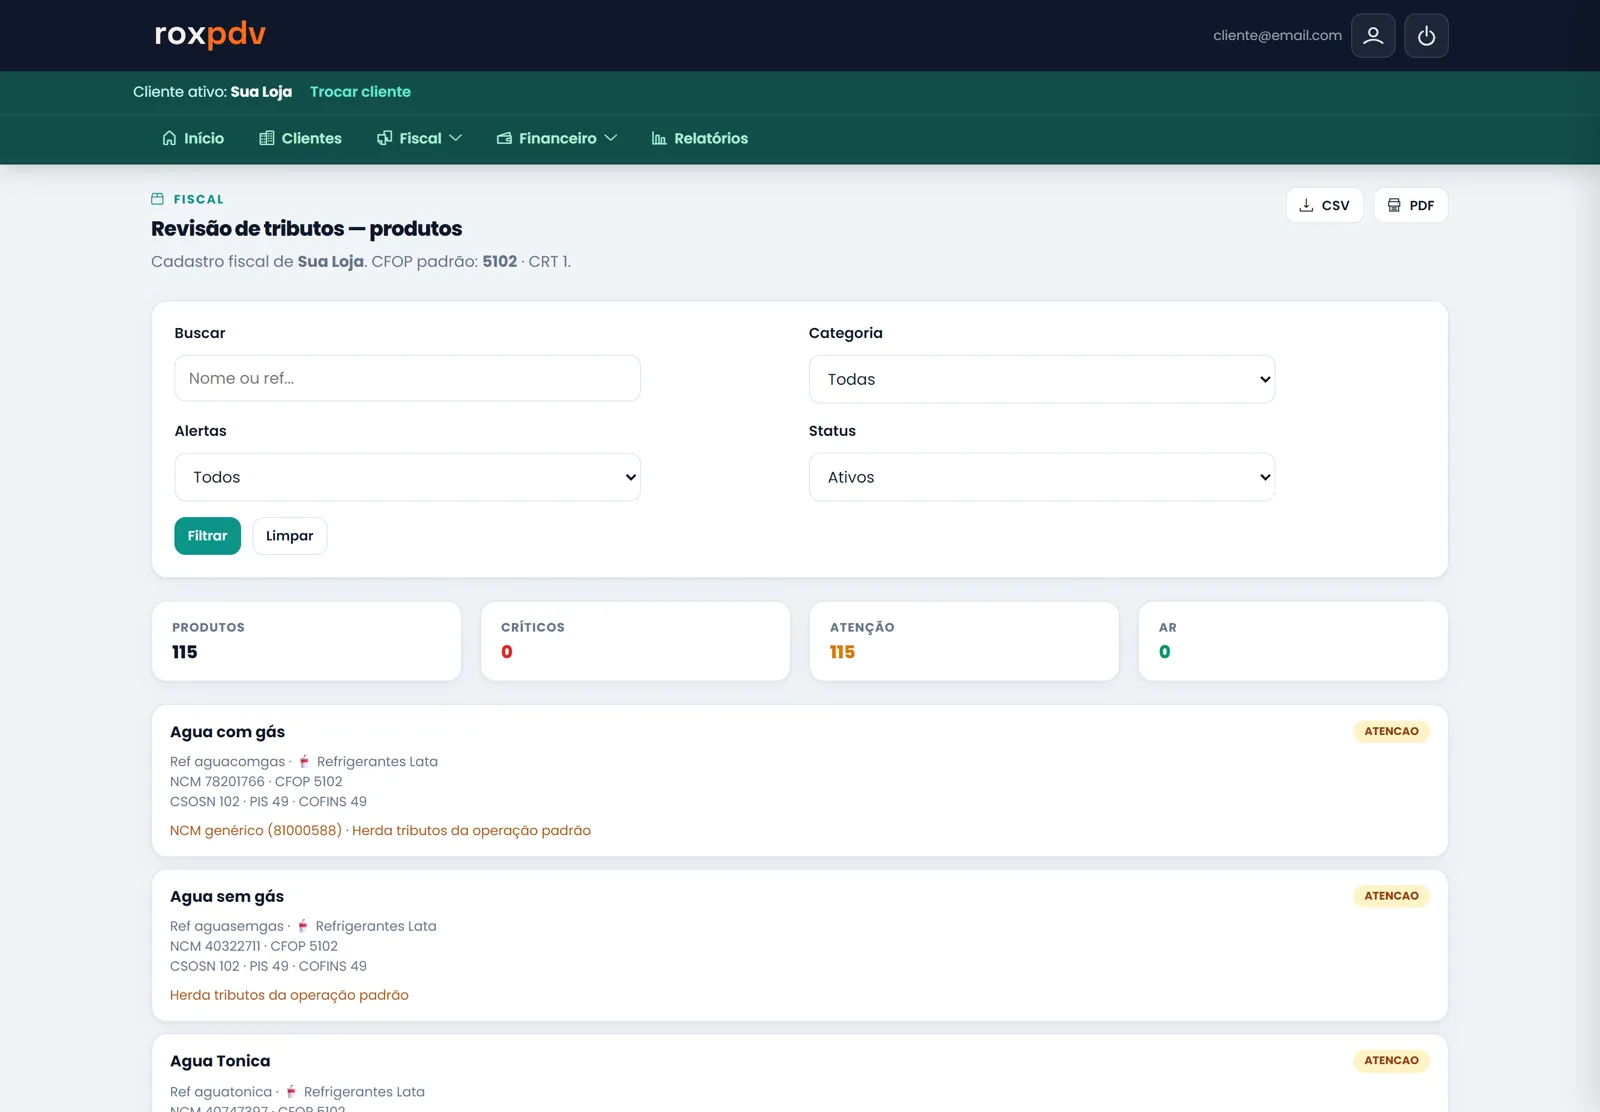Open the Categoria dropdown showing Todas
Image resolution: width=1600 pixels, height=1112 pixels.
tap(1041, 379)
